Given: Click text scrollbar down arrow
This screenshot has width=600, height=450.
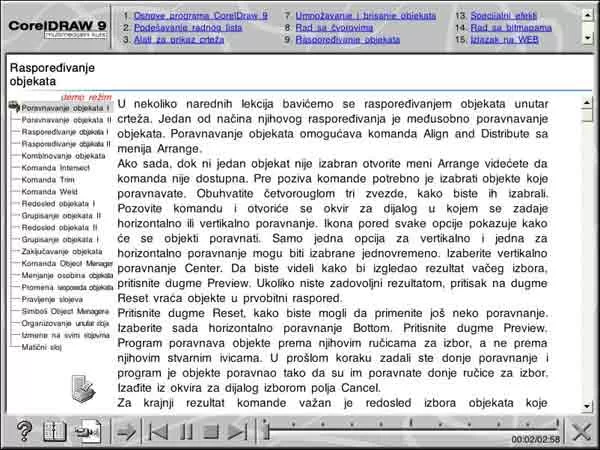Looking at the screenshot, I should 587,406.
